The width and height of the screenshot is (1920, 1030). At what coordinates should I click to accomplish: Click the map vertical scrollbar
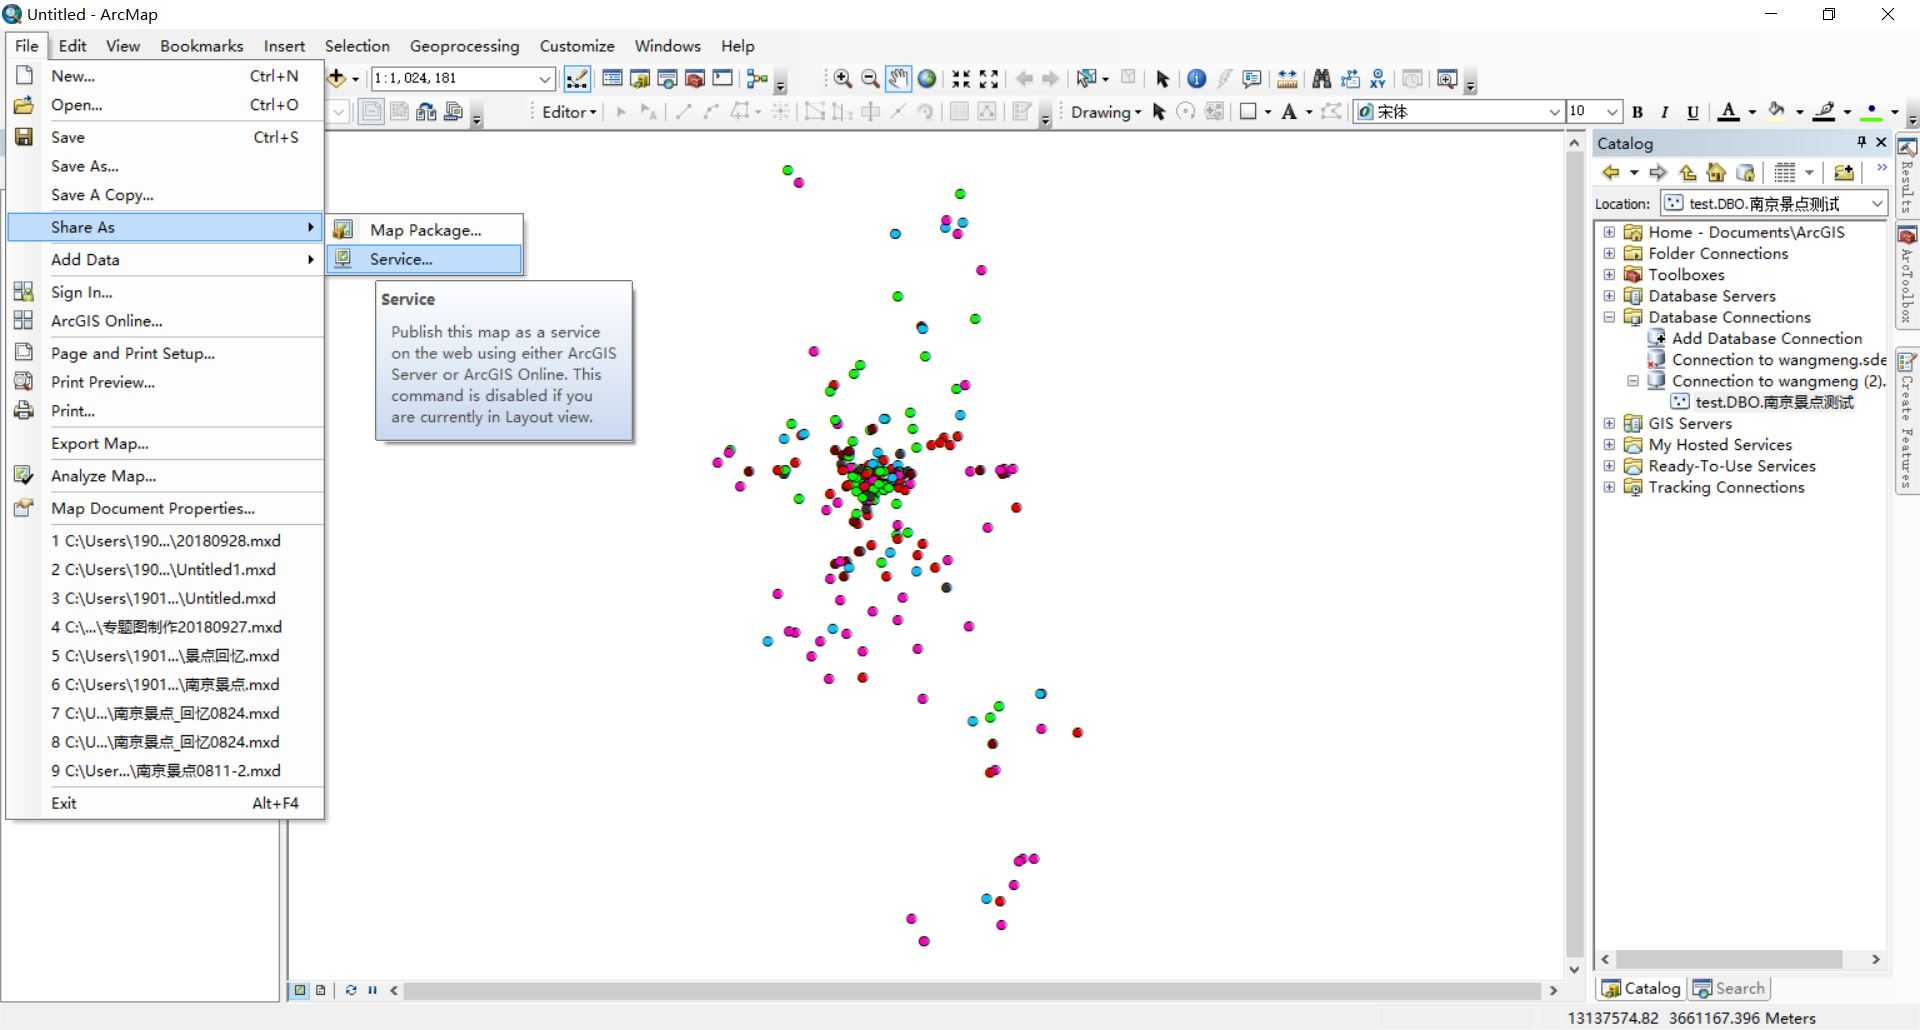coord(1574,555)
